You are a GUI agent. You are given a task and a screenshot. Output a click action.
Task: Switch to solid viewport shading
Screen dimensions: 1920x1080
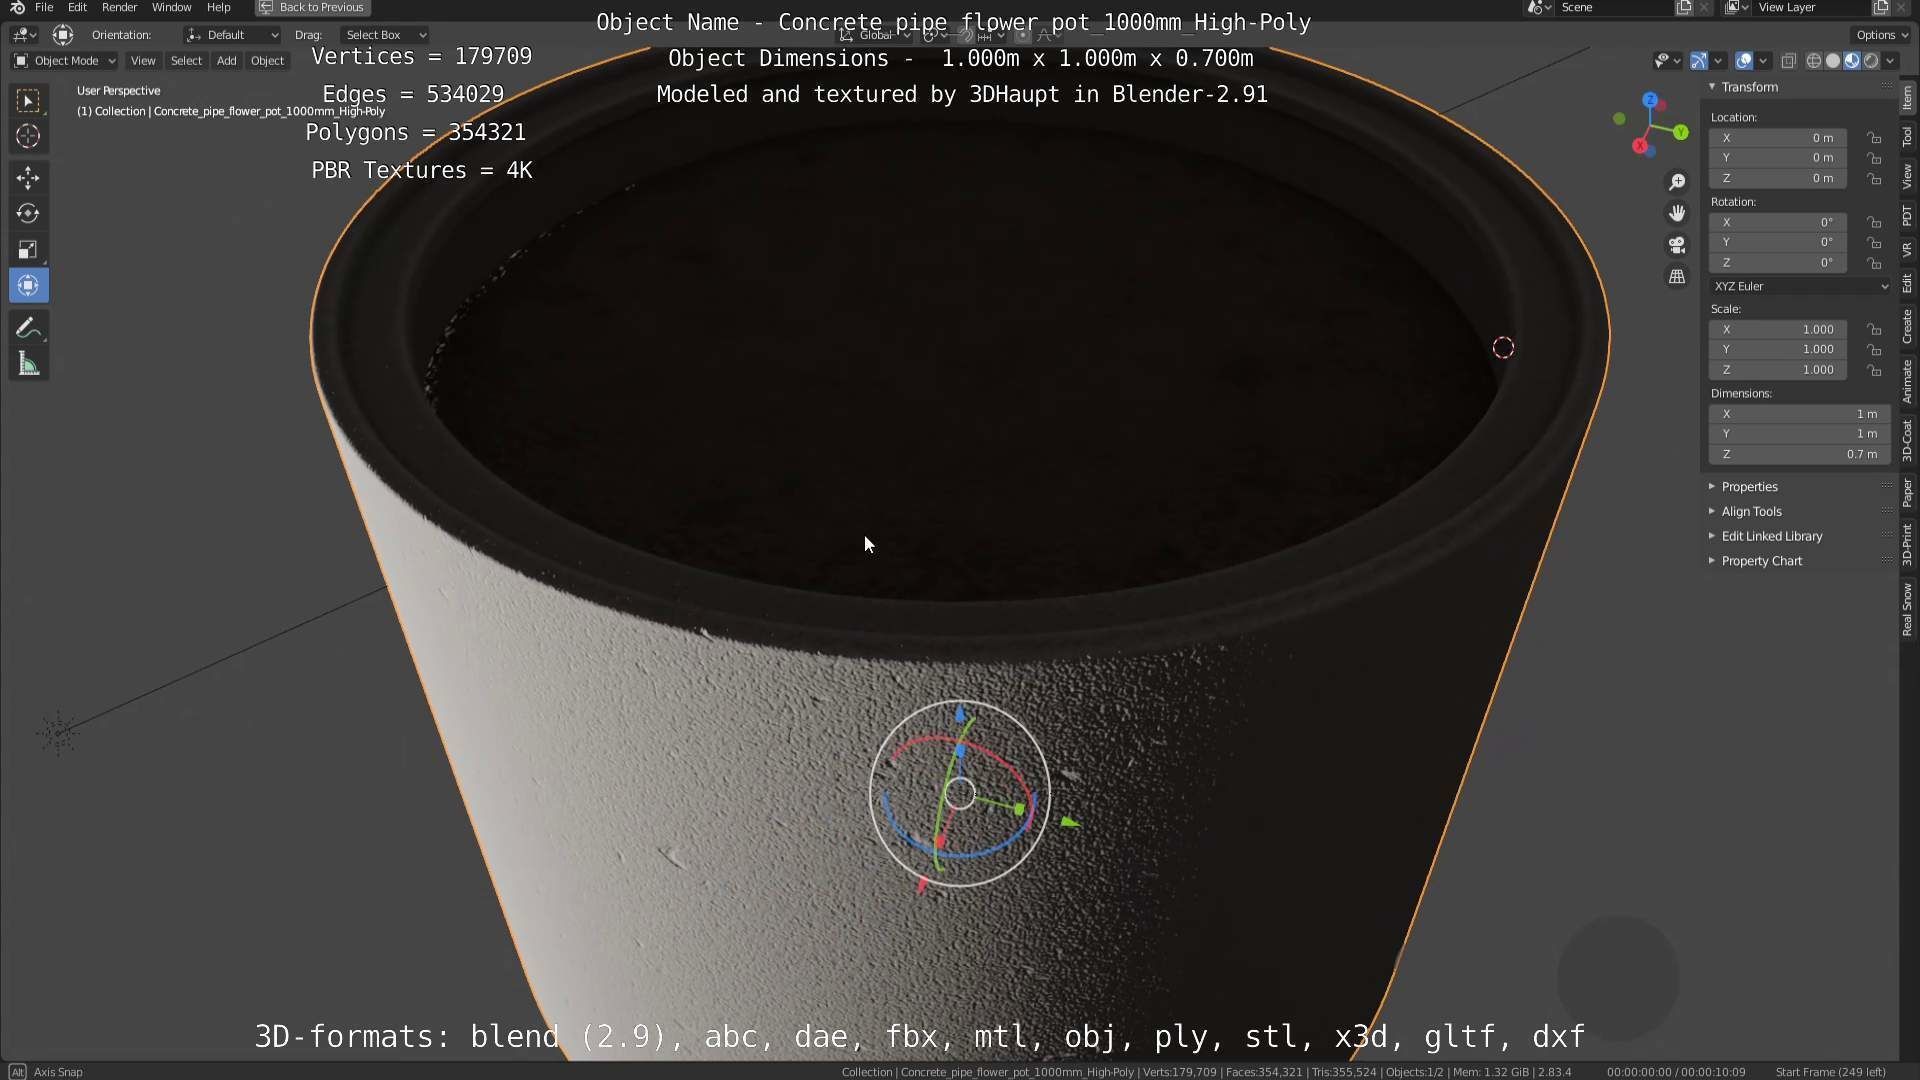point(1833,61)
